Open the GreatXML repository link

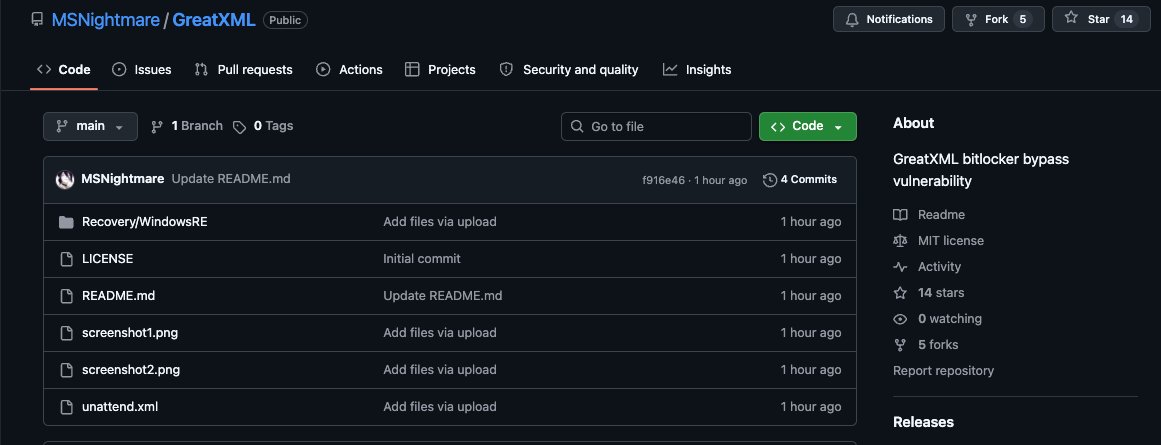point(214,20)
